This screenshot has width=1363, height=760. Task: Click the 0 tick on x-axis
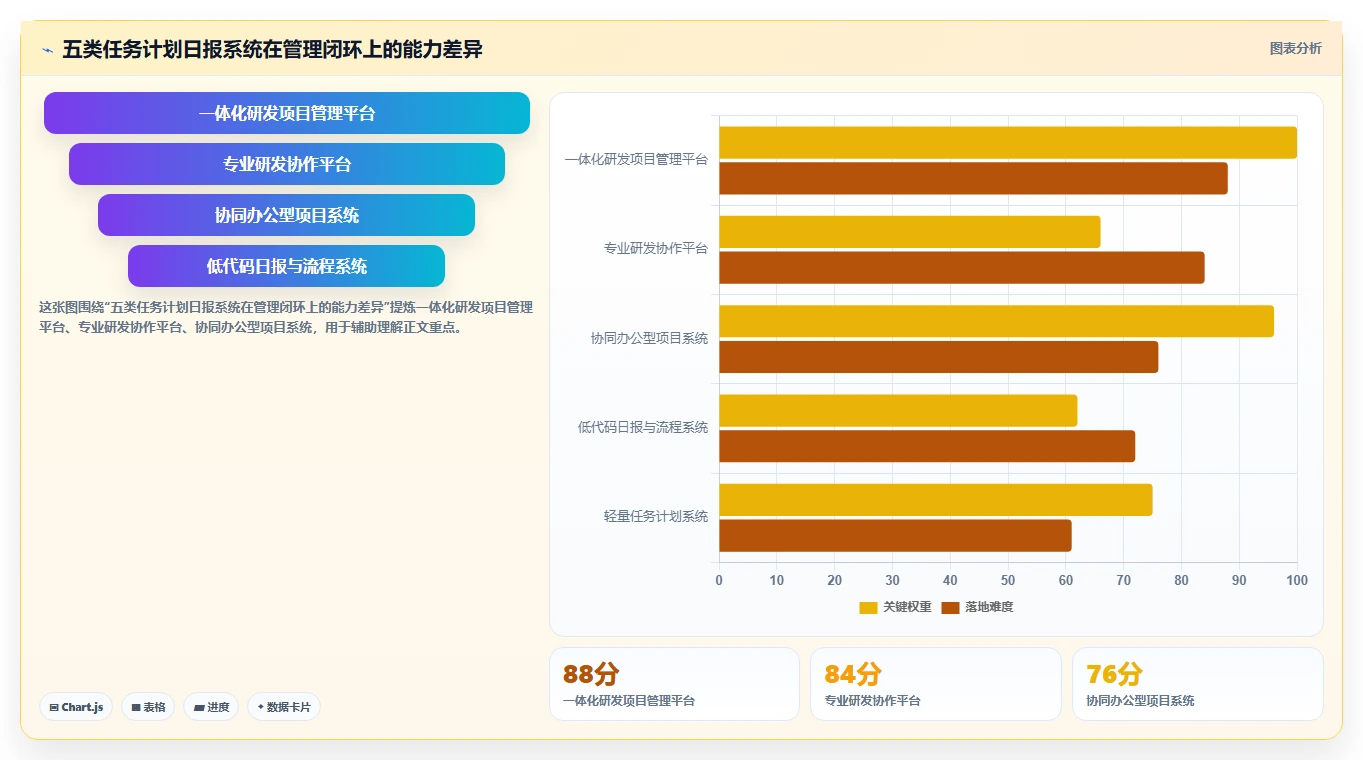coord(719,580)
